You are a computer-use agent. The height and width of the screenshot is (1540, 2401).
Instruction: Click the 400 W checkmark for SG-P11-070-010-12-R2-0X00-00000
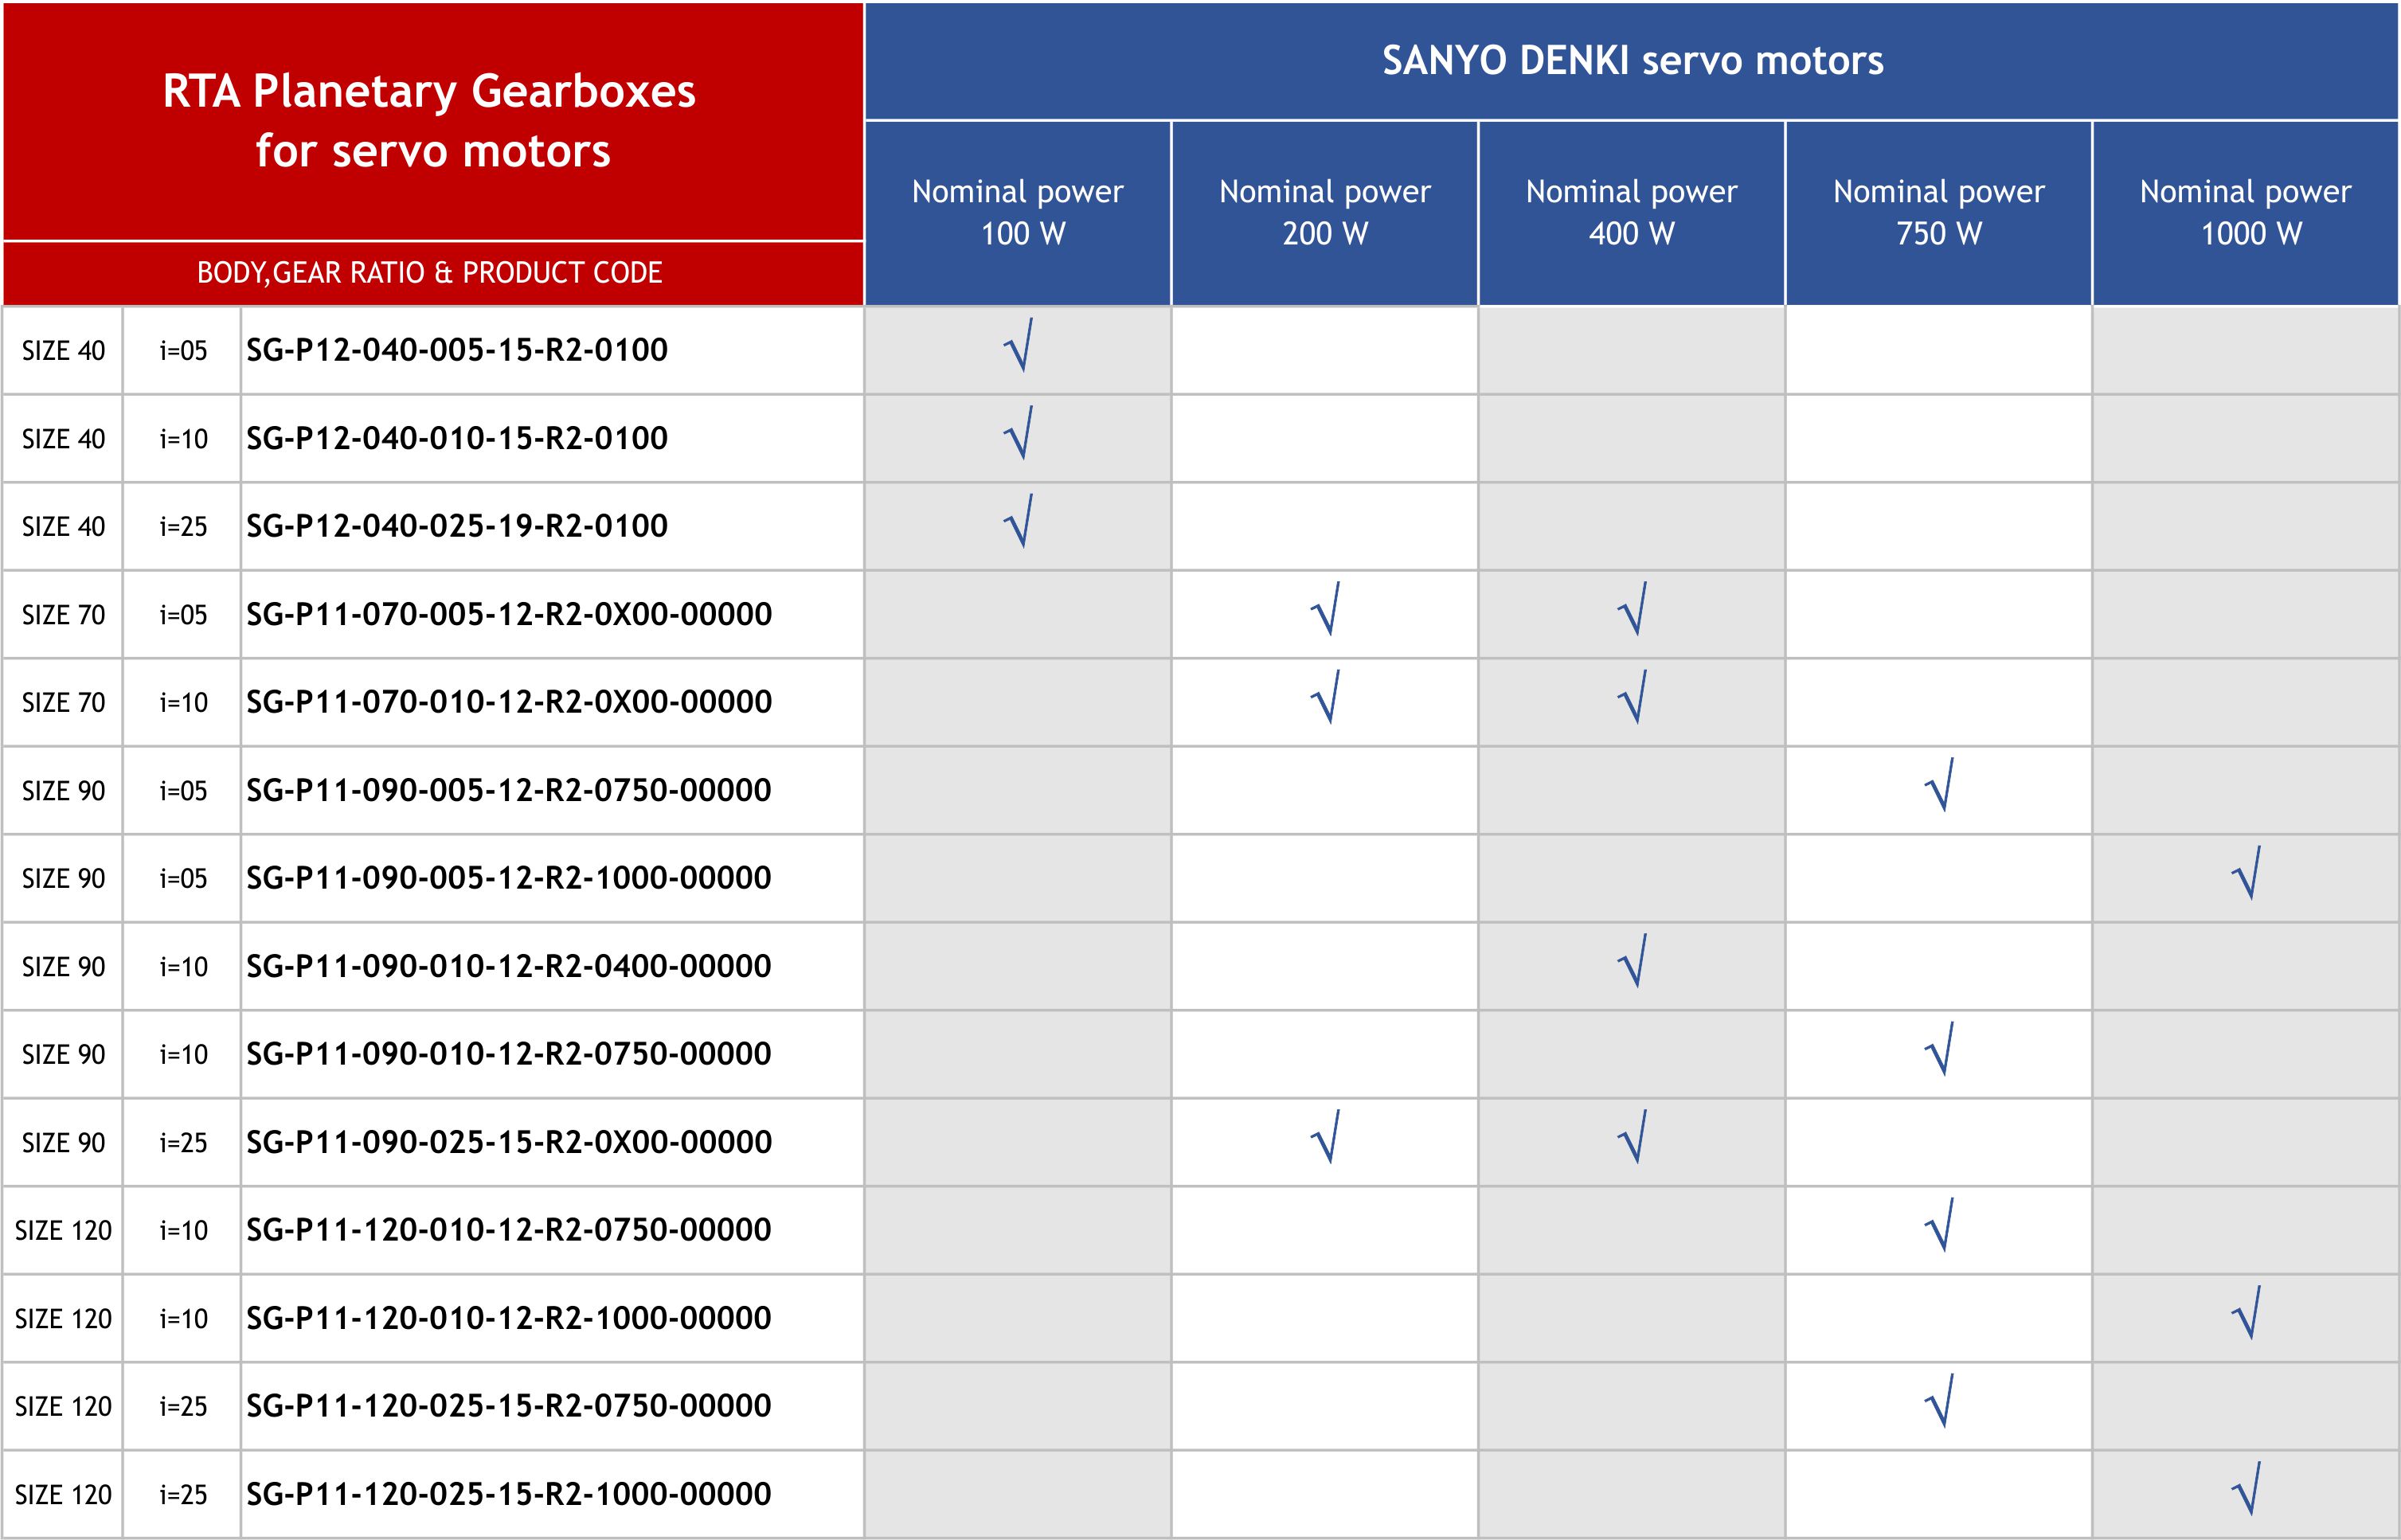pyautogui.click(x=1633, y=697)
